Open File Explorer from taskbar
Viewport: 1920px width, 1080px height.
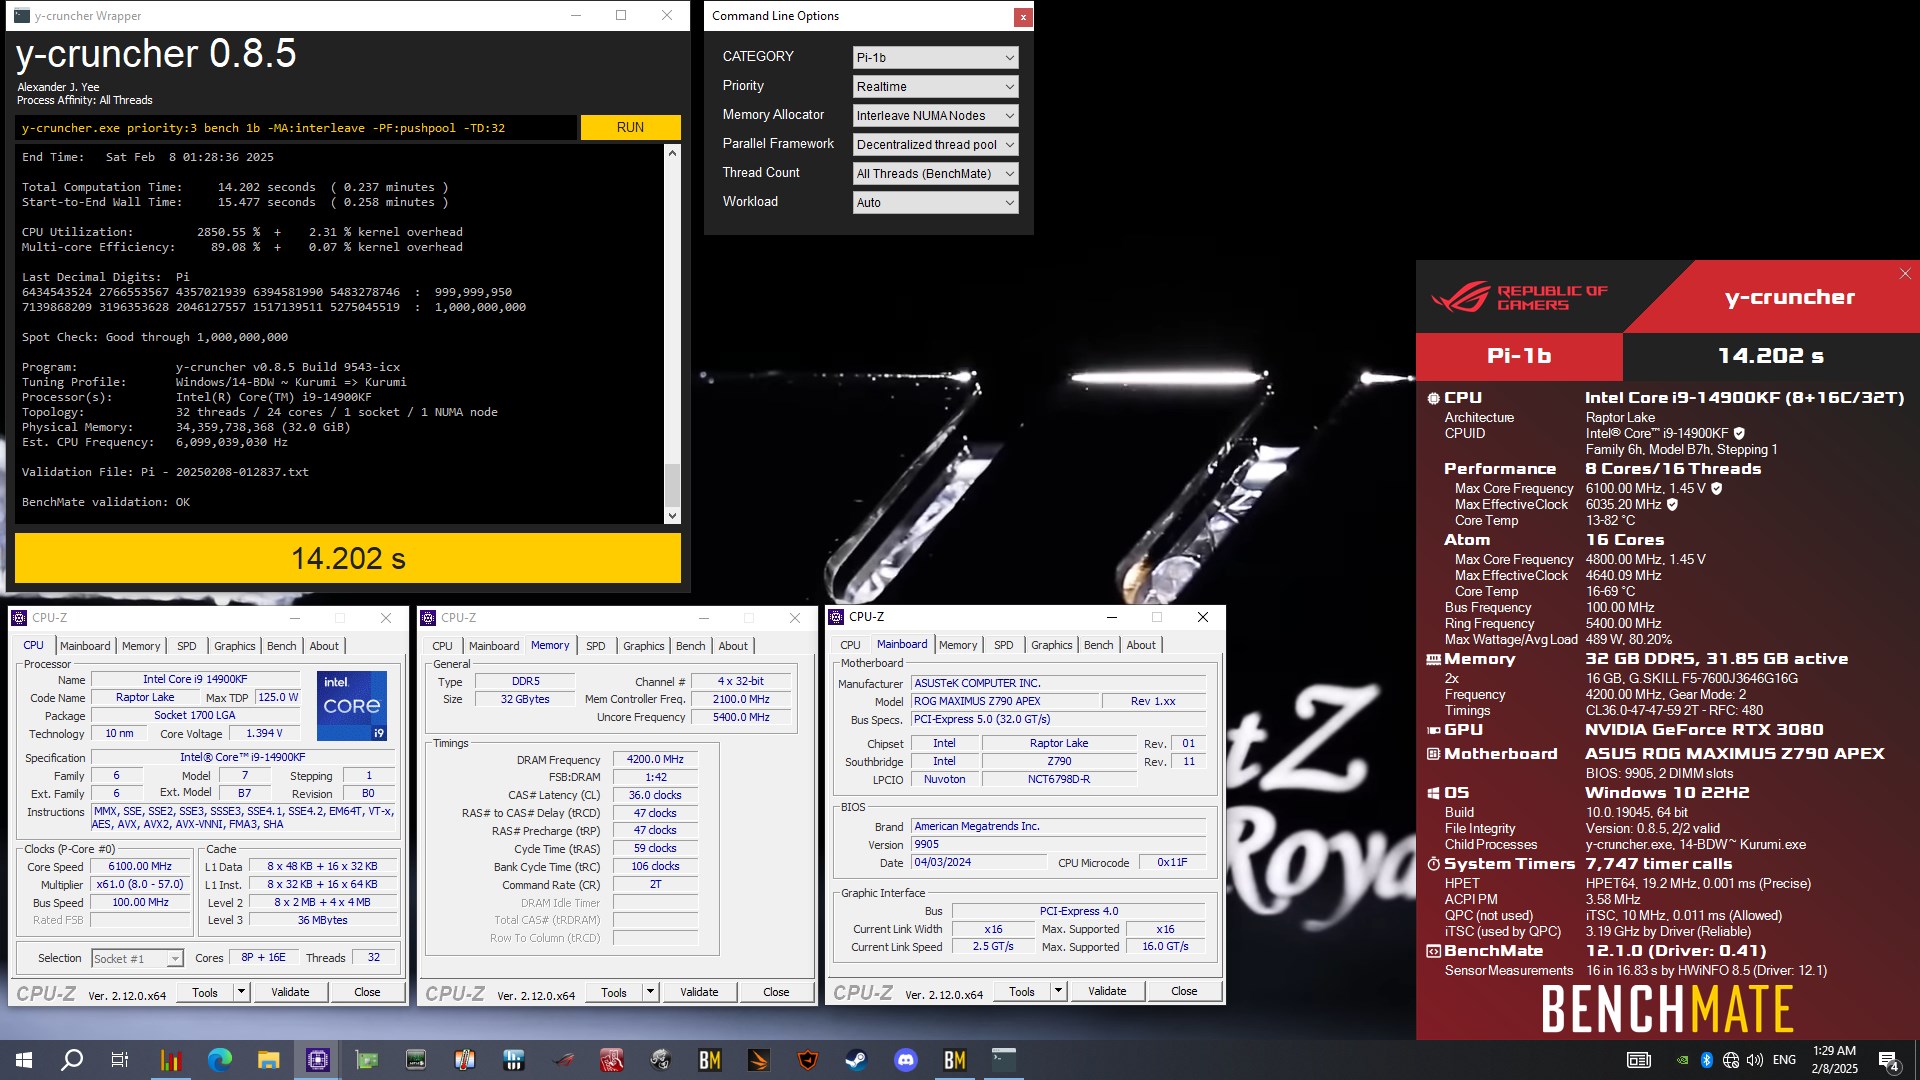point(268,1060)
